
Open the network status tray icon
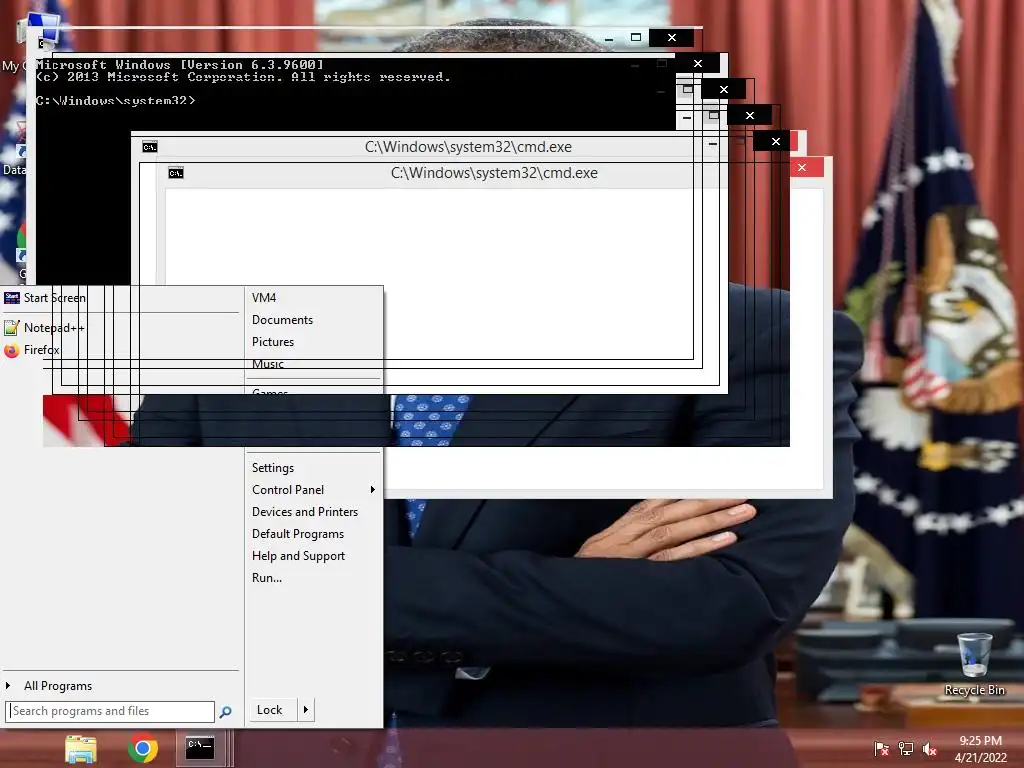point(906,749)
